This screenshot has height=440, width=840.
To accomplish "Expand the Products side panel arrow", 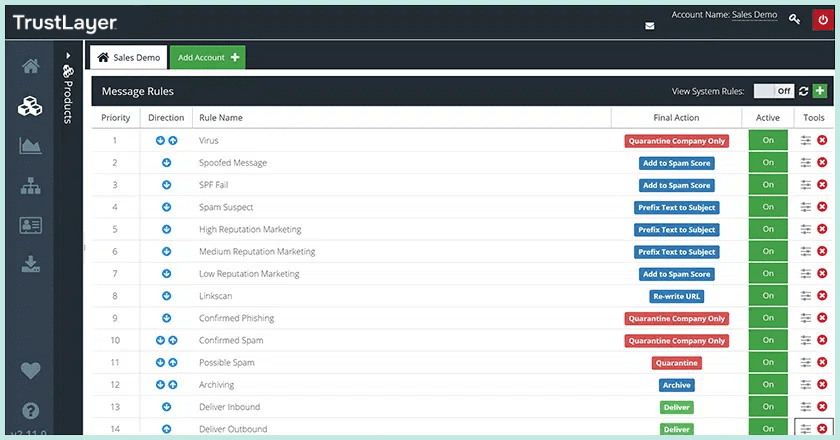I will 68,56.
